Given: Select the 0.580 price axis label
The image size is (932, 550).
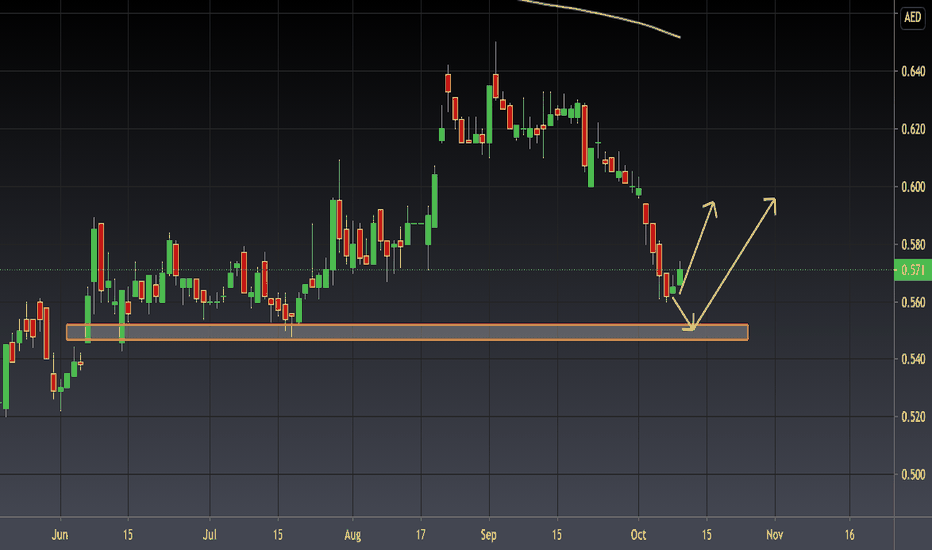Looking at the screenshot, I should click(913, 244).
